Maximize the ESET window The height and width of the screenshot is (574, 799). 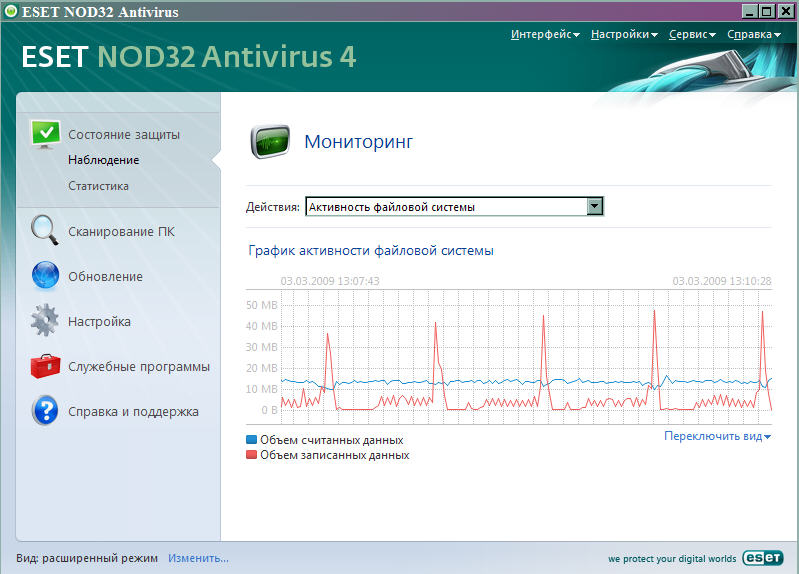point(766,11)
